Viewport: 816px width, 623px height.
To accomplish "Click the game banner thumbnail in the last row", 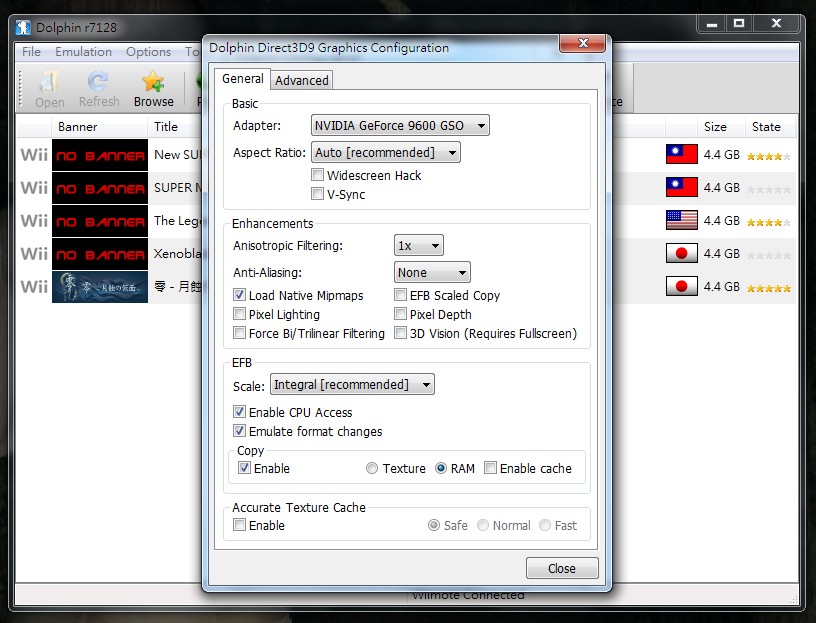I will coord(100,287).
